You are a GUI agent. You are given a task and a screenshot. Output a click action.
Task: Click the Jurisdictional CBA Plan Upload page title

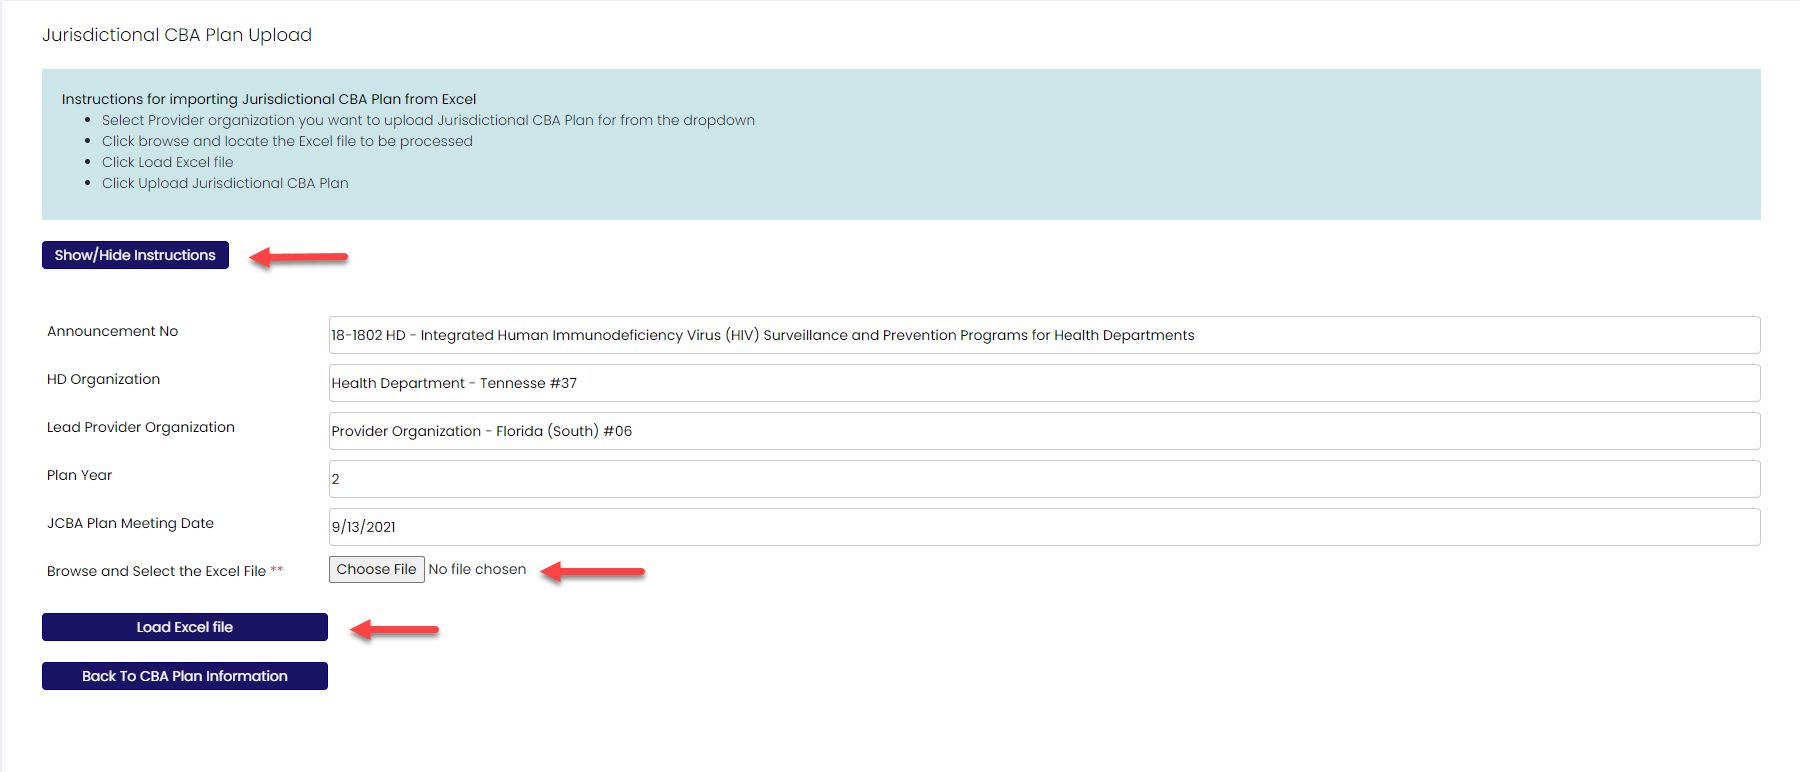point(177,35)
